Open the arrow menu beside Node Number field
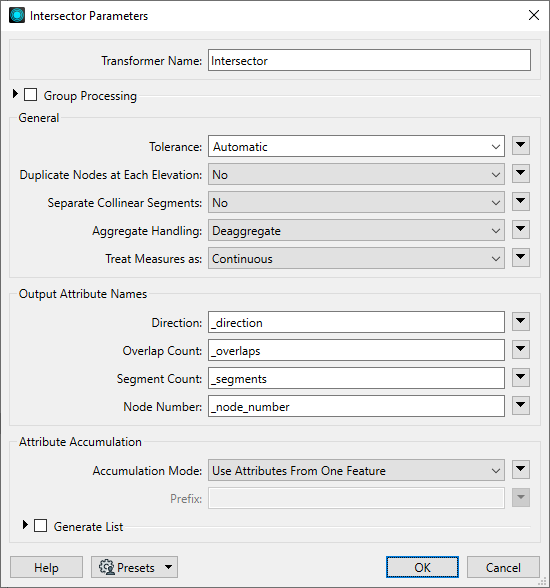 520,405
